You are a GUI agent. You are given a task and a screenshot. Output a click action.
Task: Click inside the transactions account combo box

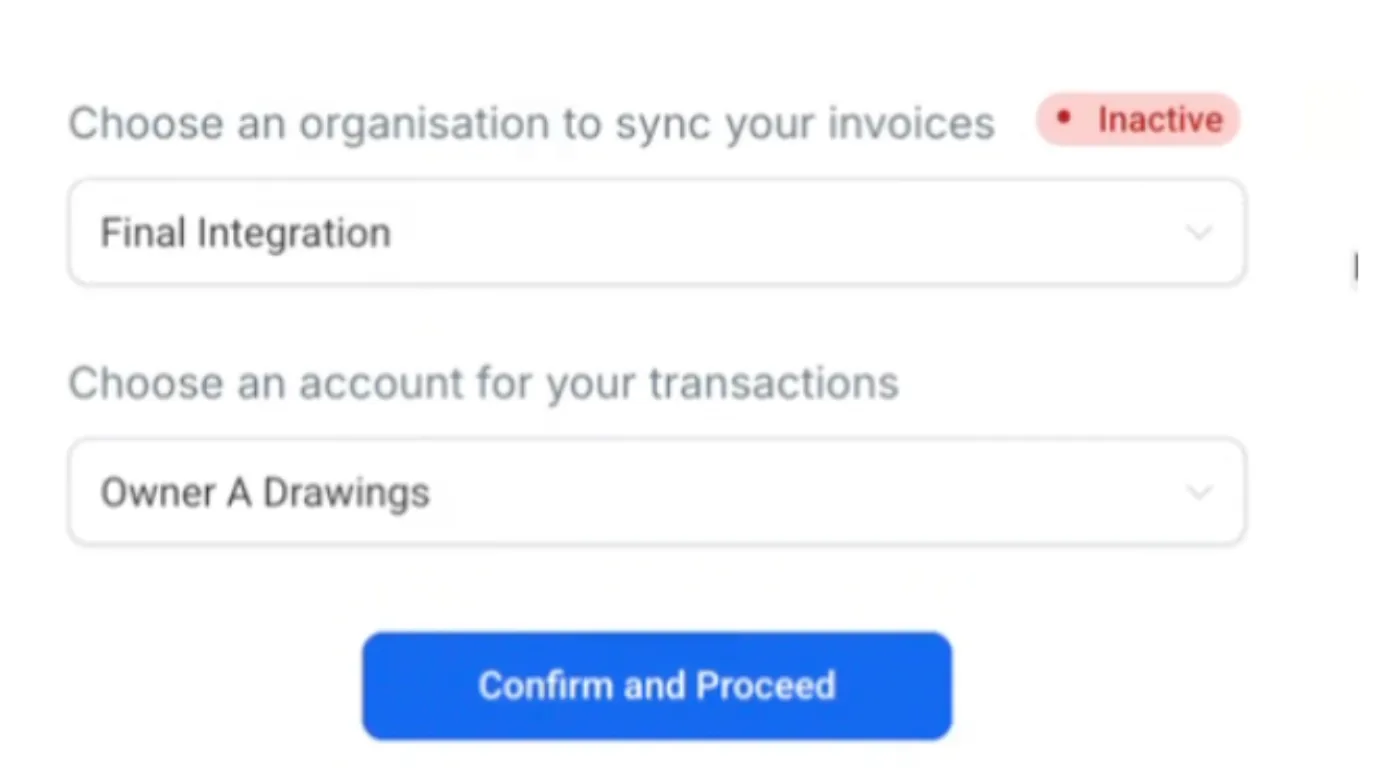tap(656, 491)
